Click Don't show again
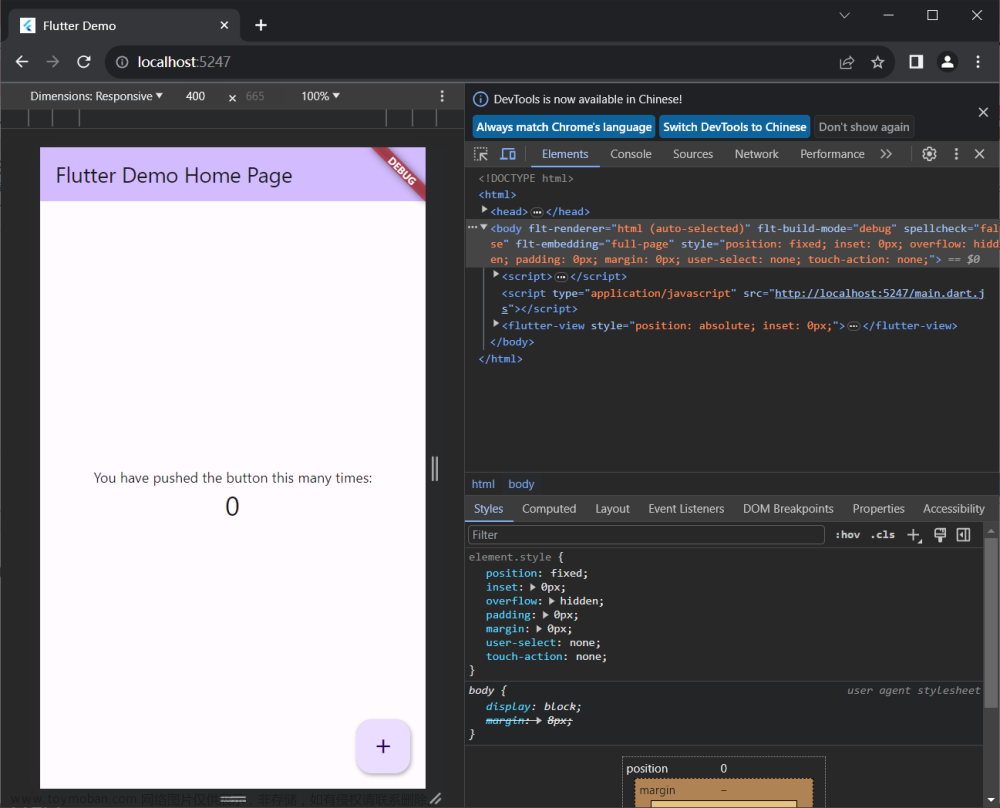1000x808 pixels. coord(864,127)
